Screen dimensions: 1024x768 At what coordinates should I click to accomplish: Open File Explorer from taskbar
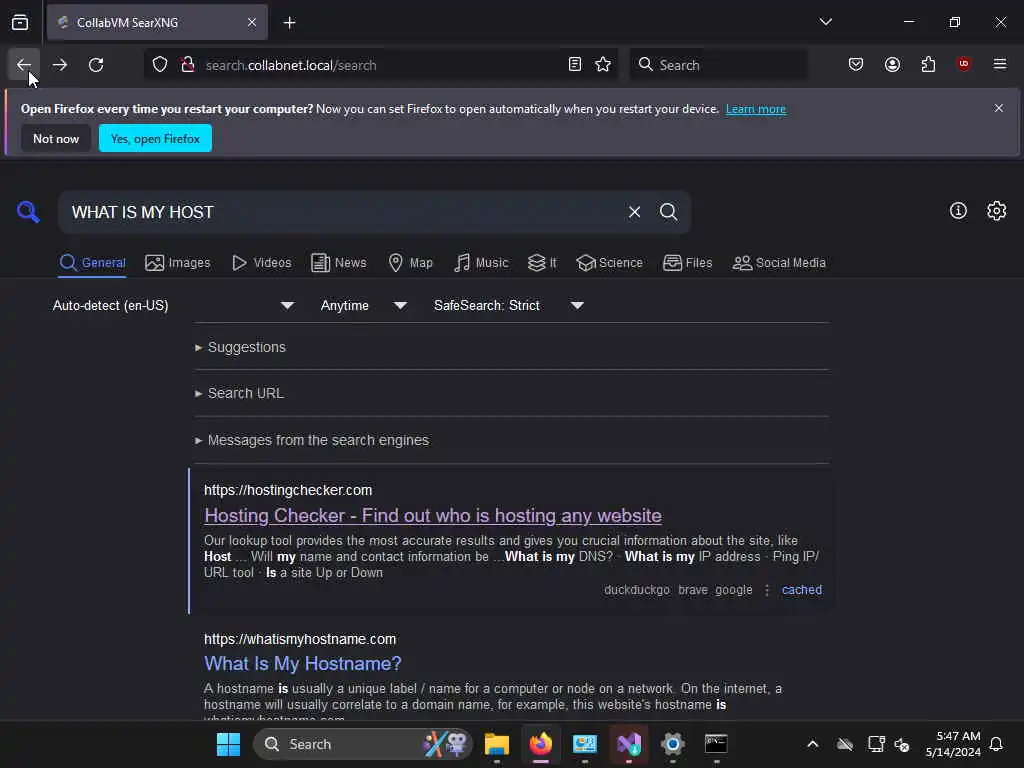click(496, 744)
